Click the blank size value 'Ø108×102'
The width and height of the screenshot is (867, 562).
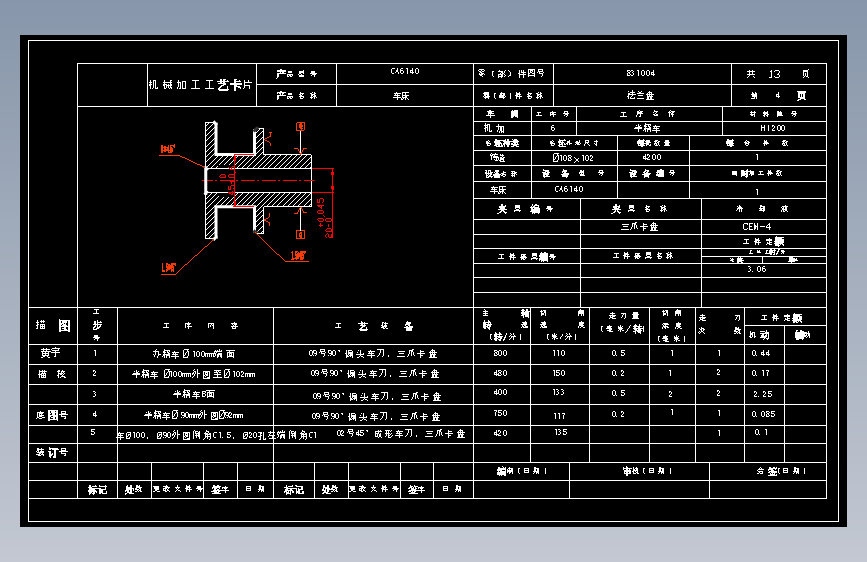pos(573,158)
